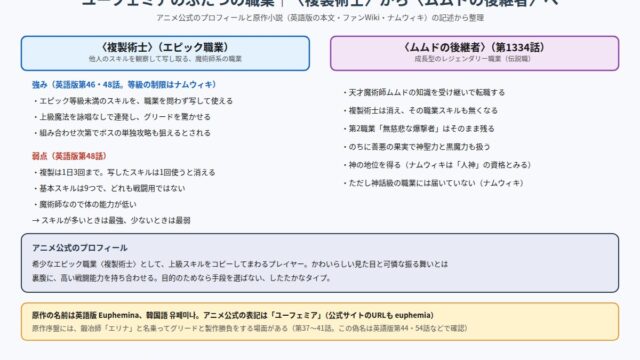
Task: Click the bullet '基本スキルは9つで、どれも戦闘用ではない'
Action: tap(109, 188)
